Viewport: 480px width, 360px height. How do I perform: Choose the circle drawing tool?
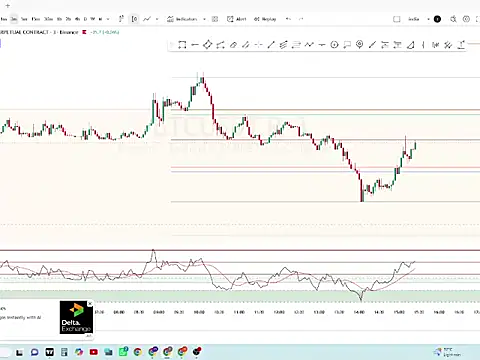(x=334, y=45)
